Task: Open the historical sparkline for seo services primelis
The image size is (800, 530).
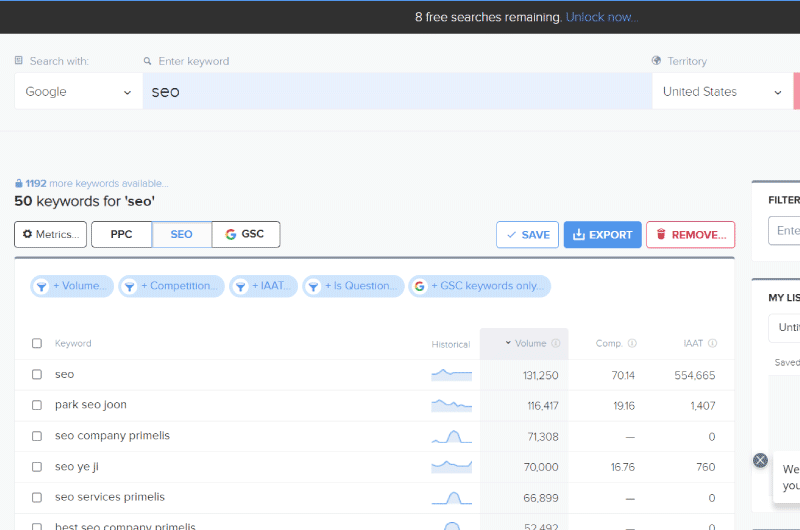Action: point(452,498)
